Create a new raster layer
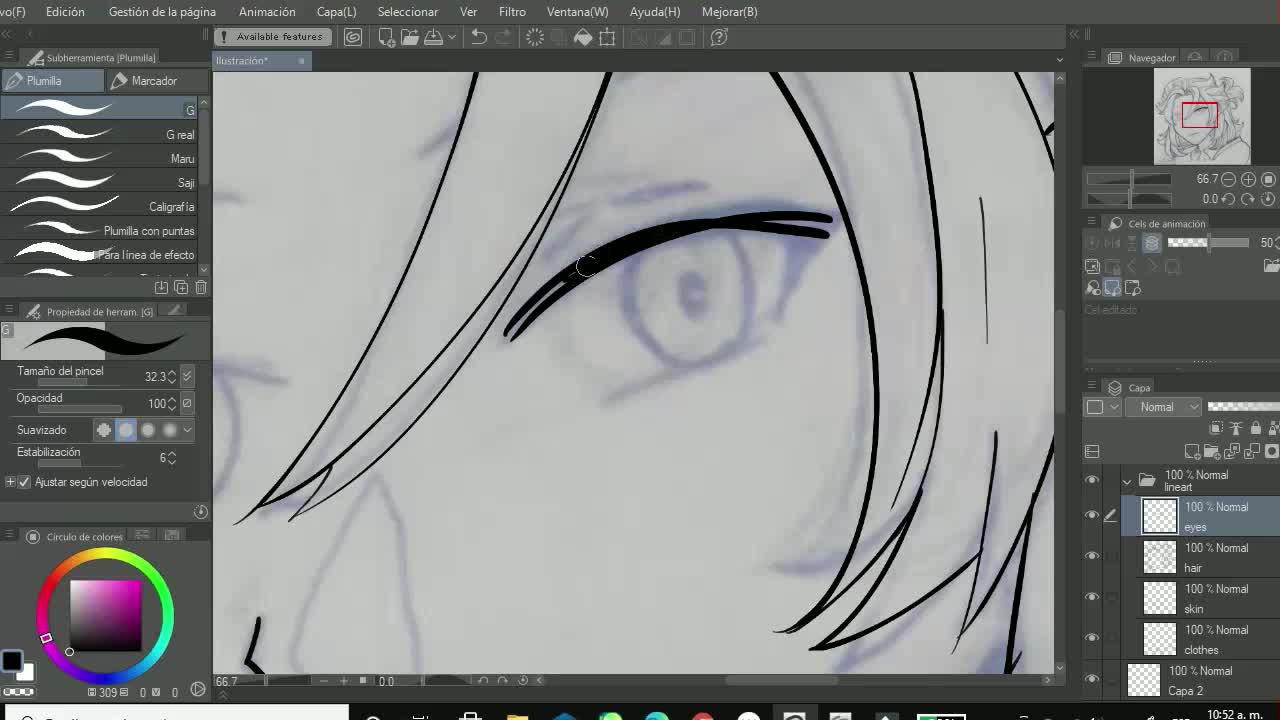 (1192, 452)
